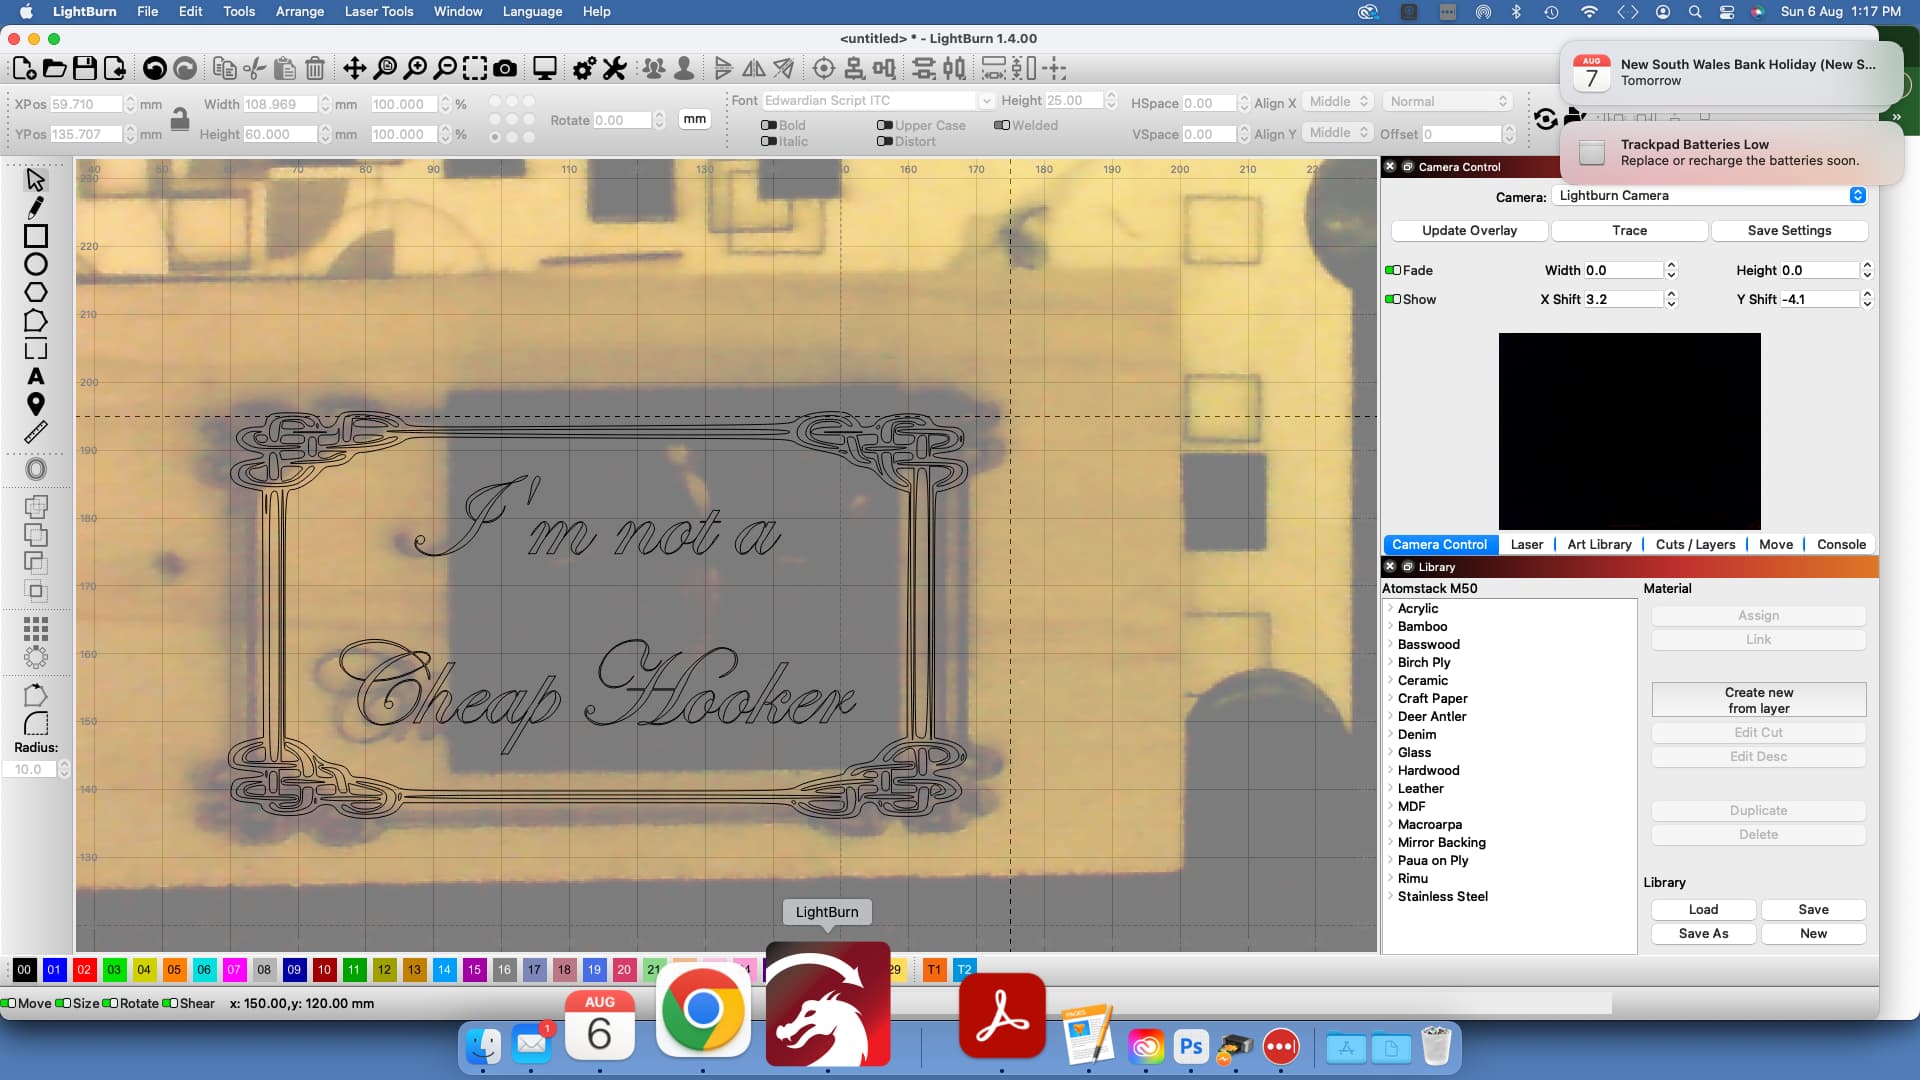Click the Update Overlay button
The width and height of the screenshot is (1920, 1080).
click(x=1468, y=230)
